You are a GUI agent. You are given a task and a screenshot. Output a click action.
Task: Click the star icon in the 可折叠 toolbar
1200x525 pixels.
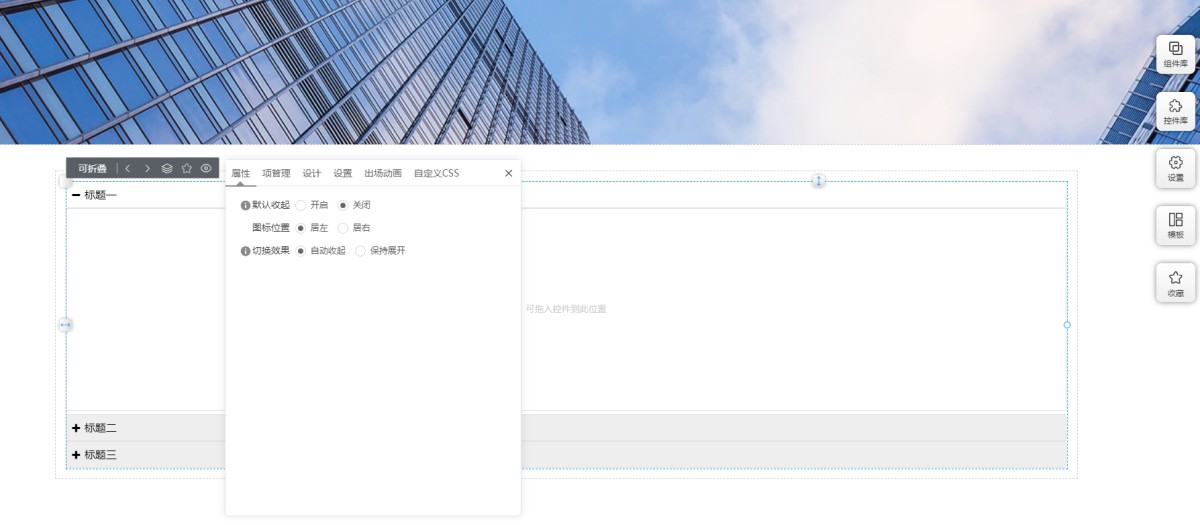tap(186, 169)
